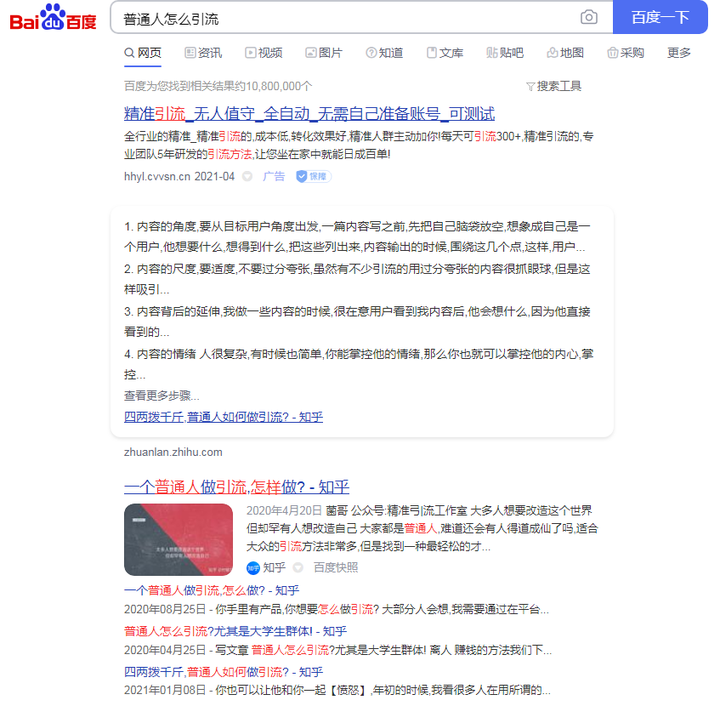The height and width of the screenshot is (706, 720).
Task: Open sub-link 一个普通人做引流,怎么做? - 知乎
Action: click(212, 590)
